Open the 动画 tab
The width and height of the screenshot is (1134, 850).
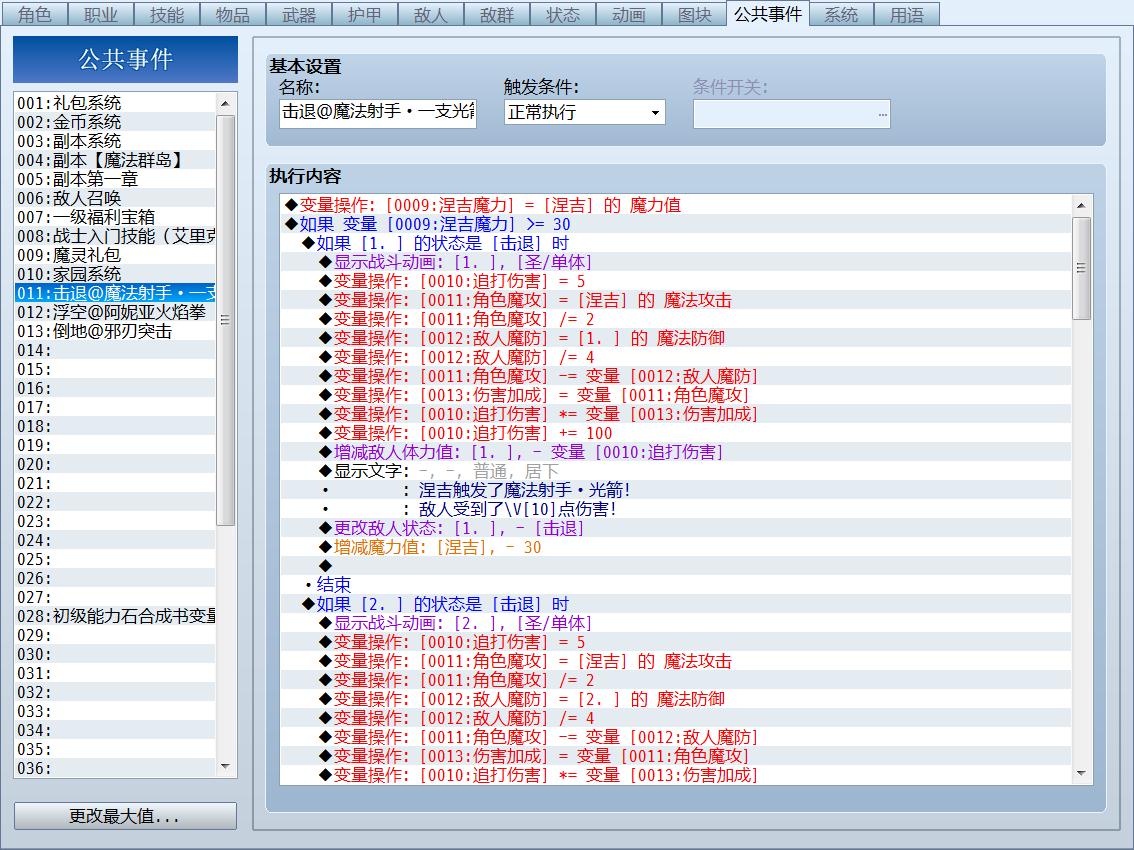click(x=628, y=14)
